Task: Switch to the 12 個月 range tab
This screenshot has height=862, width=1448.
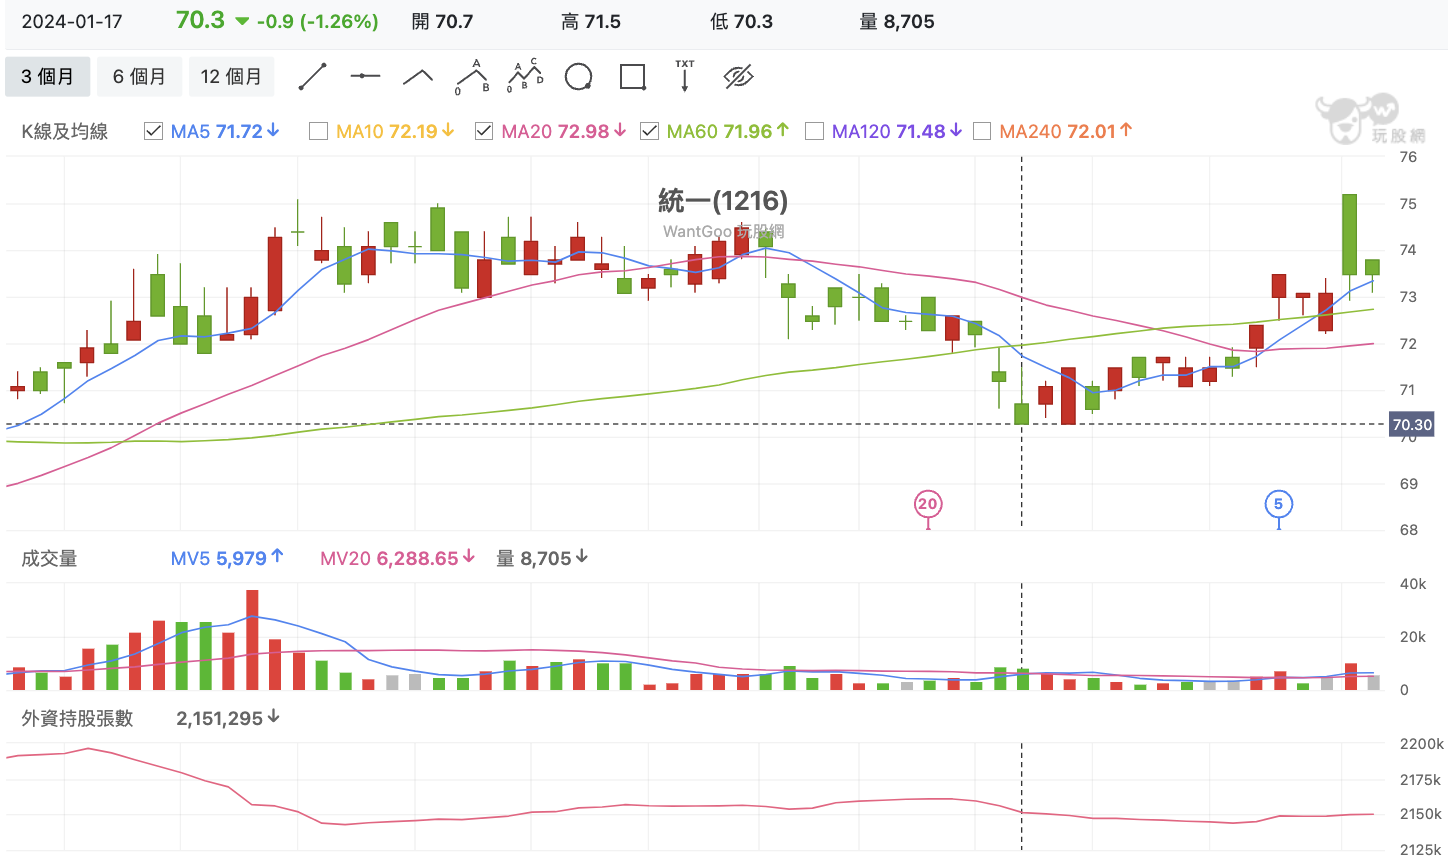Action: point(231,77)
